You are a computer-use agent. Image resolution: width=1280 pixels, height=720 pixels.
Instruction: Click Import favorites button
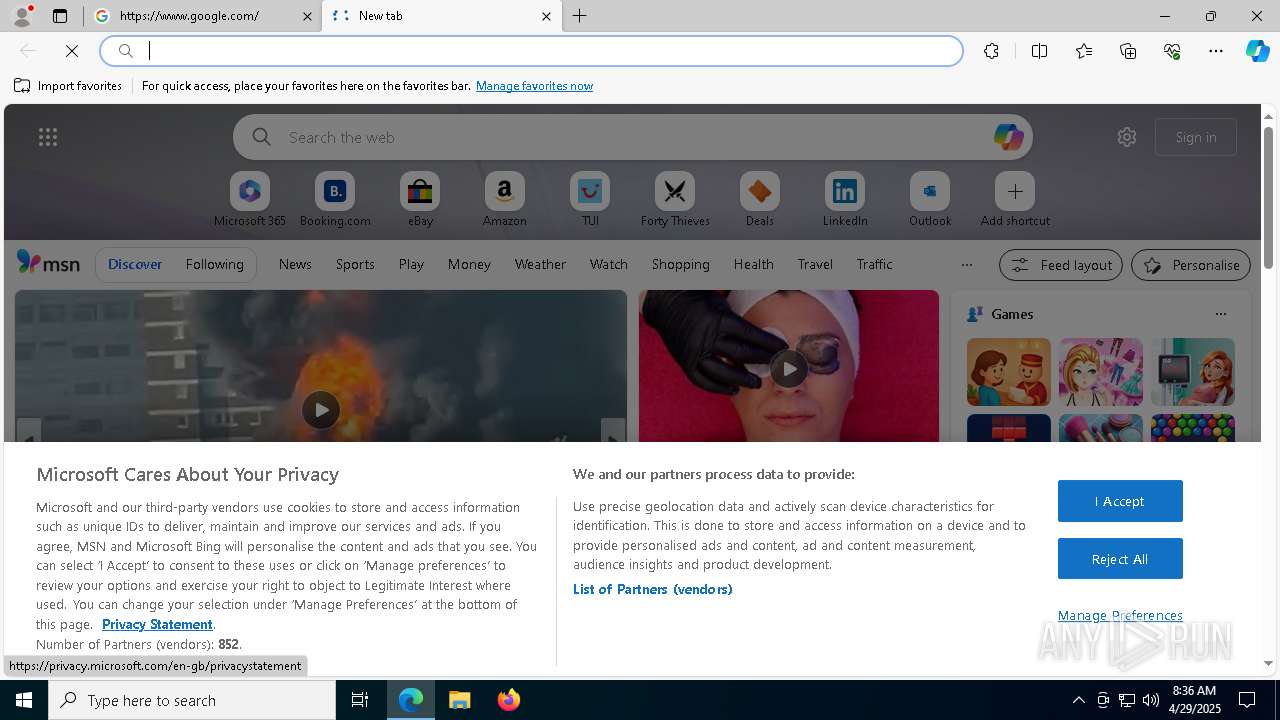(68, 86)
